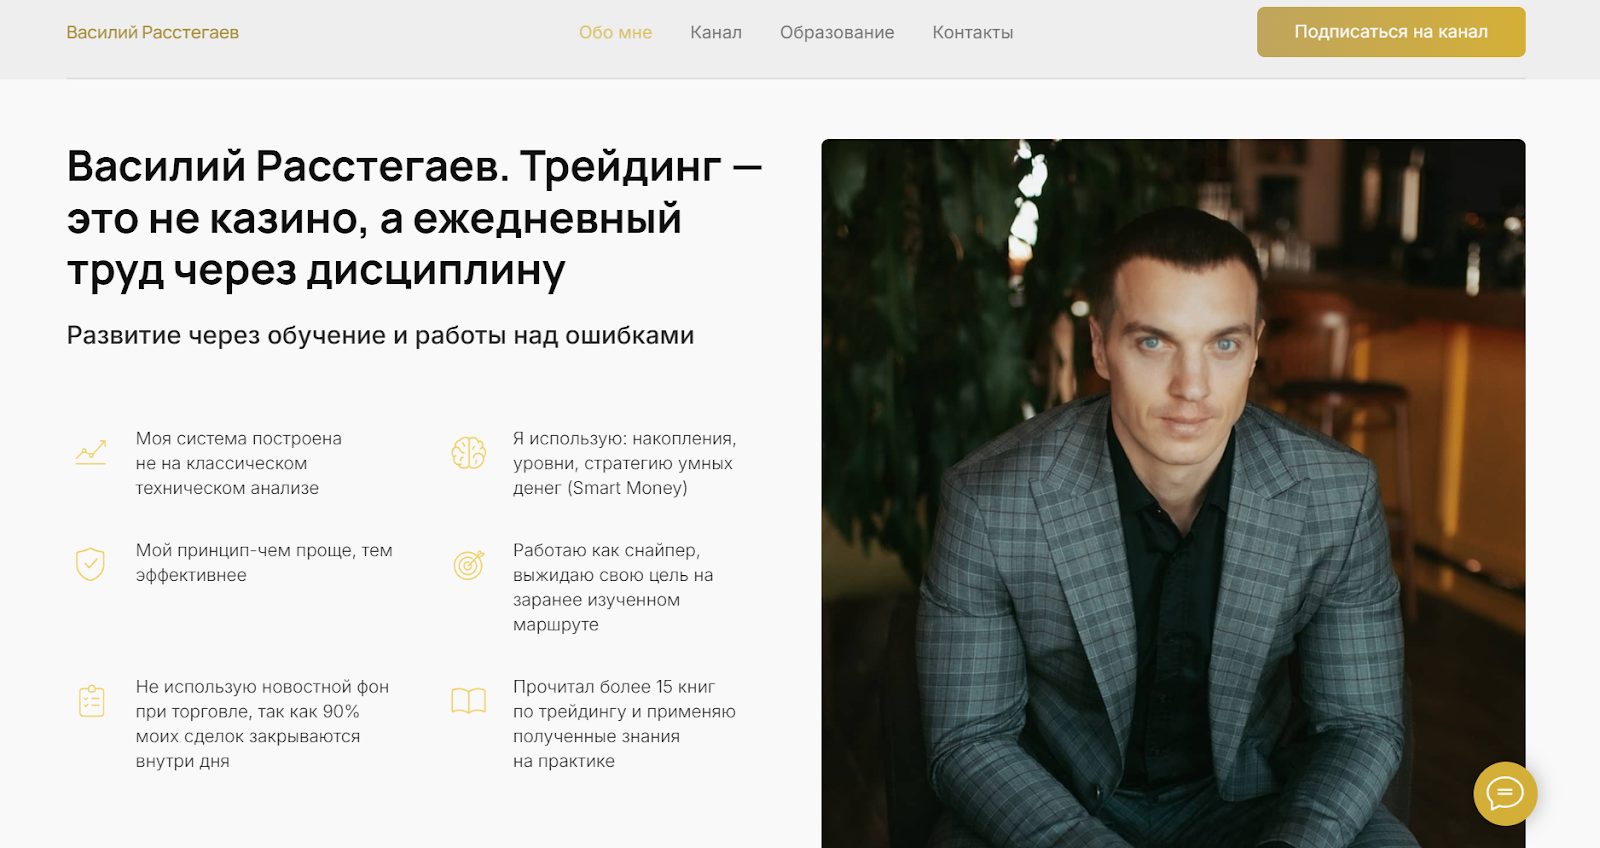Navigate to Контакты
The width and height of the screenshot is (1600, 848).
[973, 32]
